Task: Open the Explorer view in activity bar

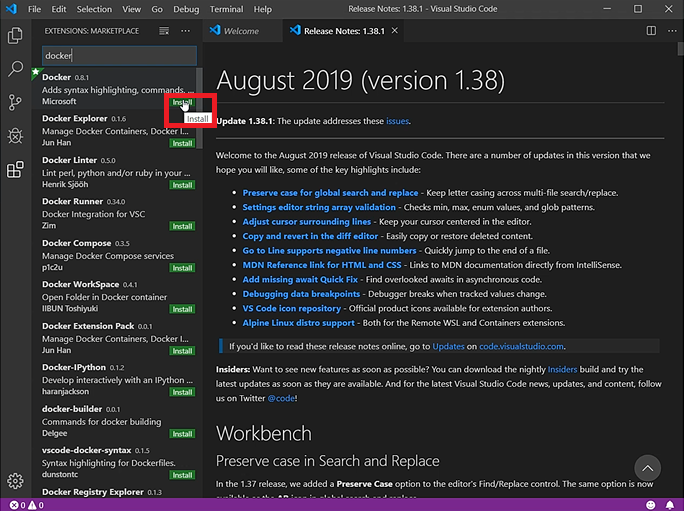Action: click(x=15, y=36)
